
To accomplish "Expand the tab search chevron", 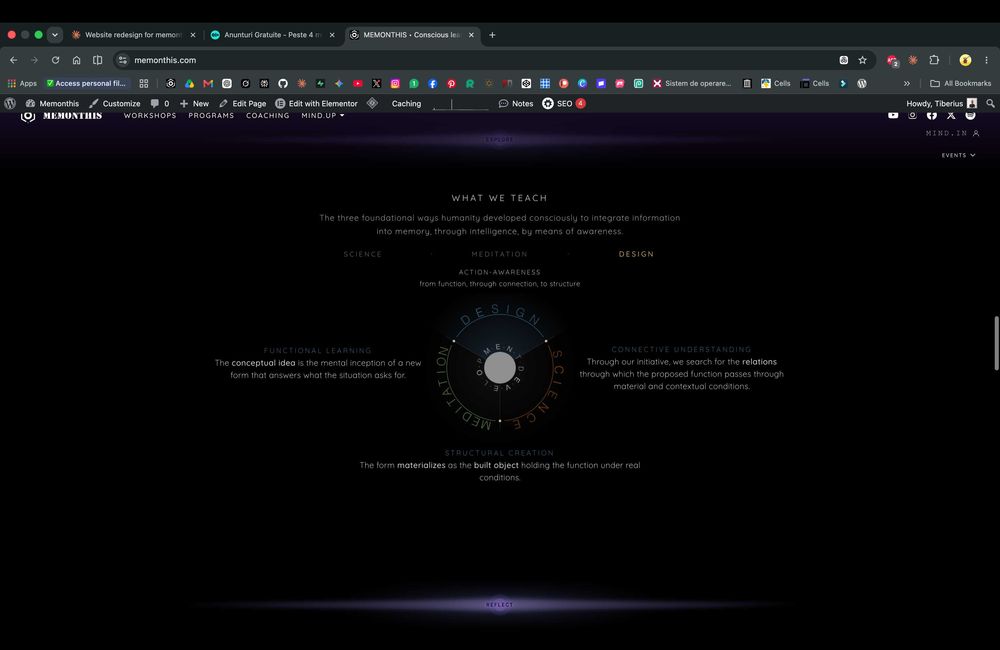I will pyautogui.click(x=55, y=35).
